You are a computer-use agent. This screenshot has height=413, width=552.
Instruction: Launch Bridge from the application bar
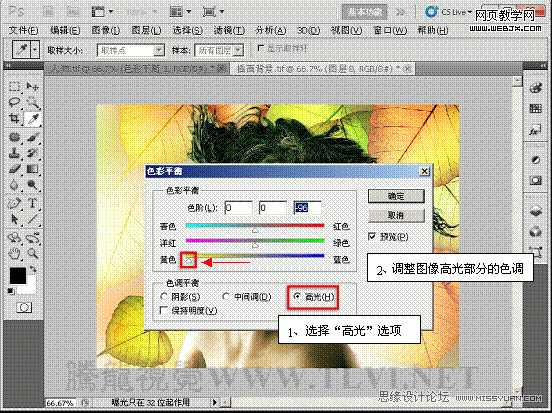(48, 12)
